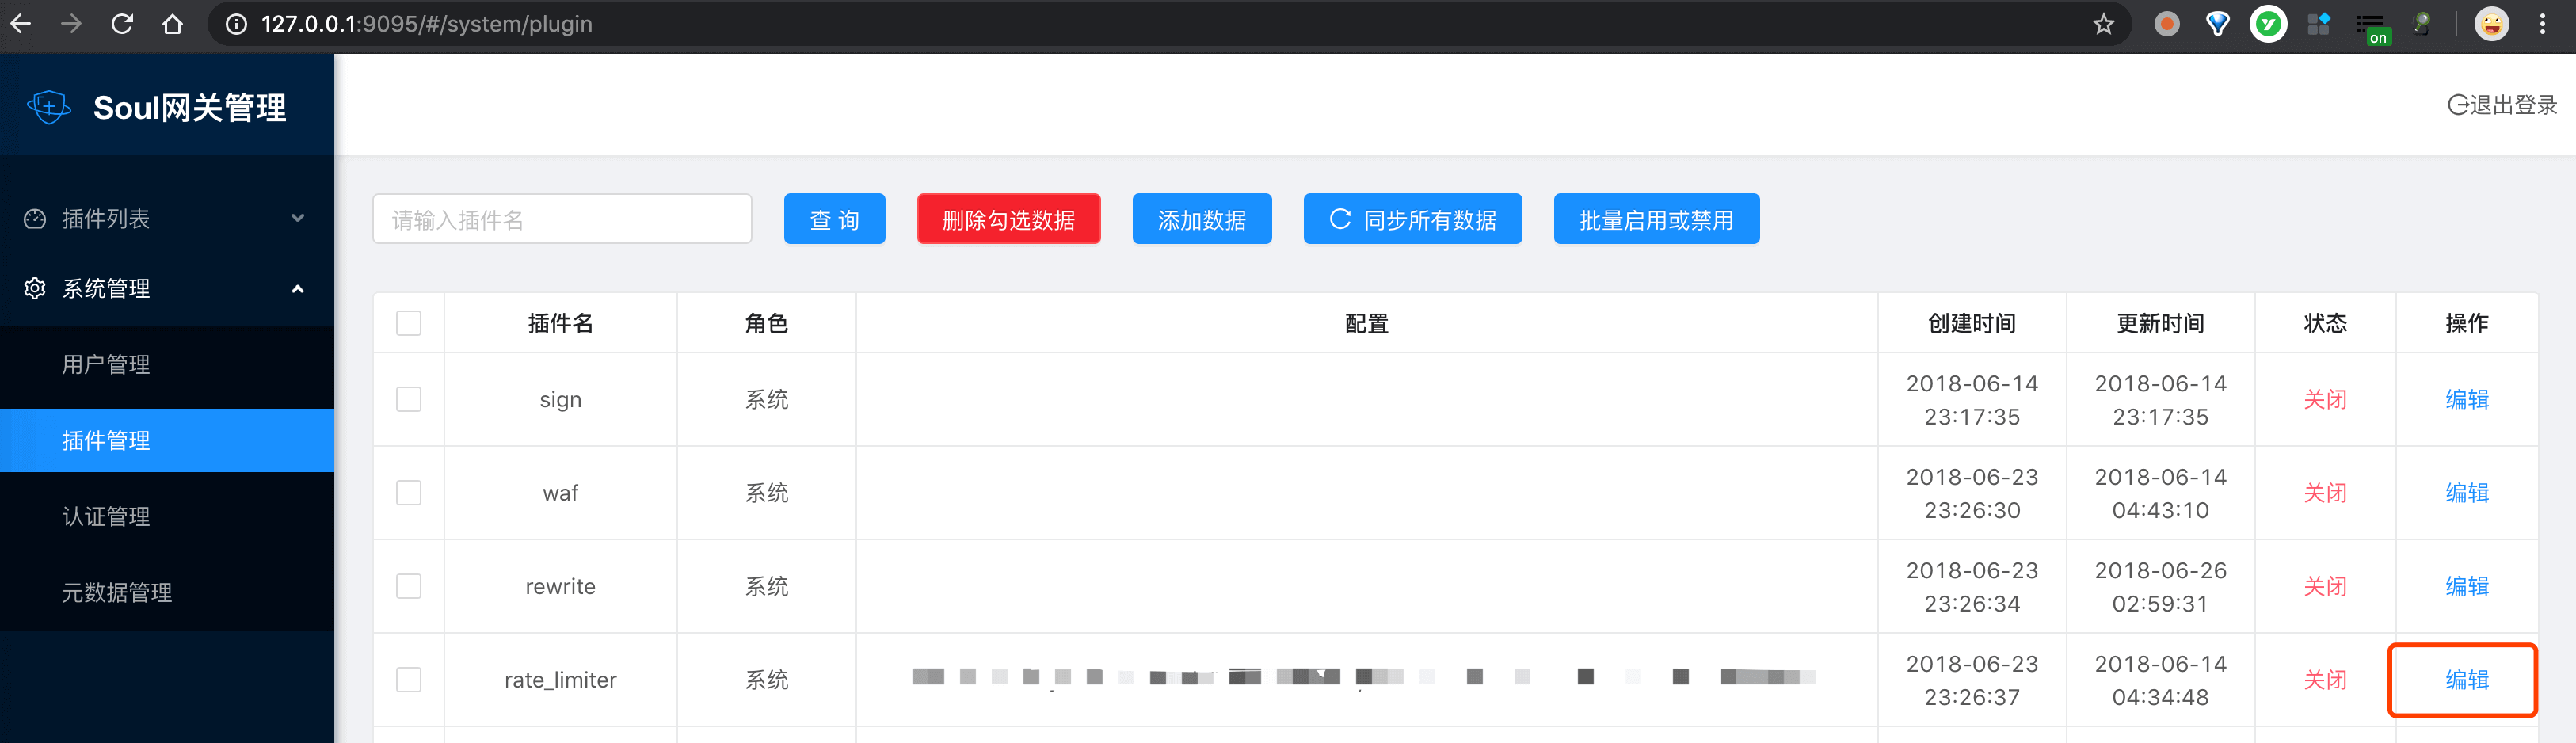This screenshot has height=743, width=2576.
Task: Click the blue 查询 search button
Action: [x=834, y=218]
